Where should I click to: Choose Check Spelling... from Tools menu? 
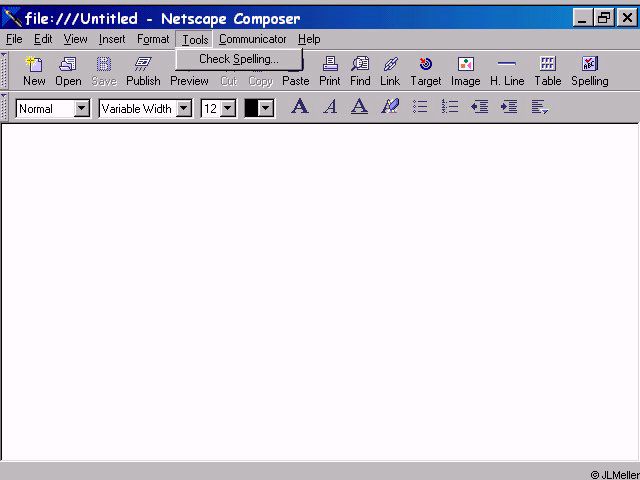(x=239, y=59)
